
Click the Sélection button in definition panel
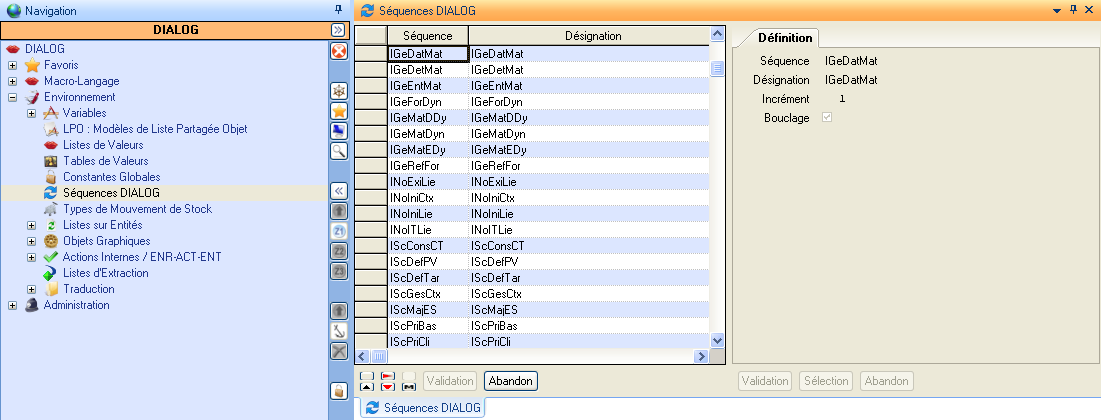(x=826, y=381)
